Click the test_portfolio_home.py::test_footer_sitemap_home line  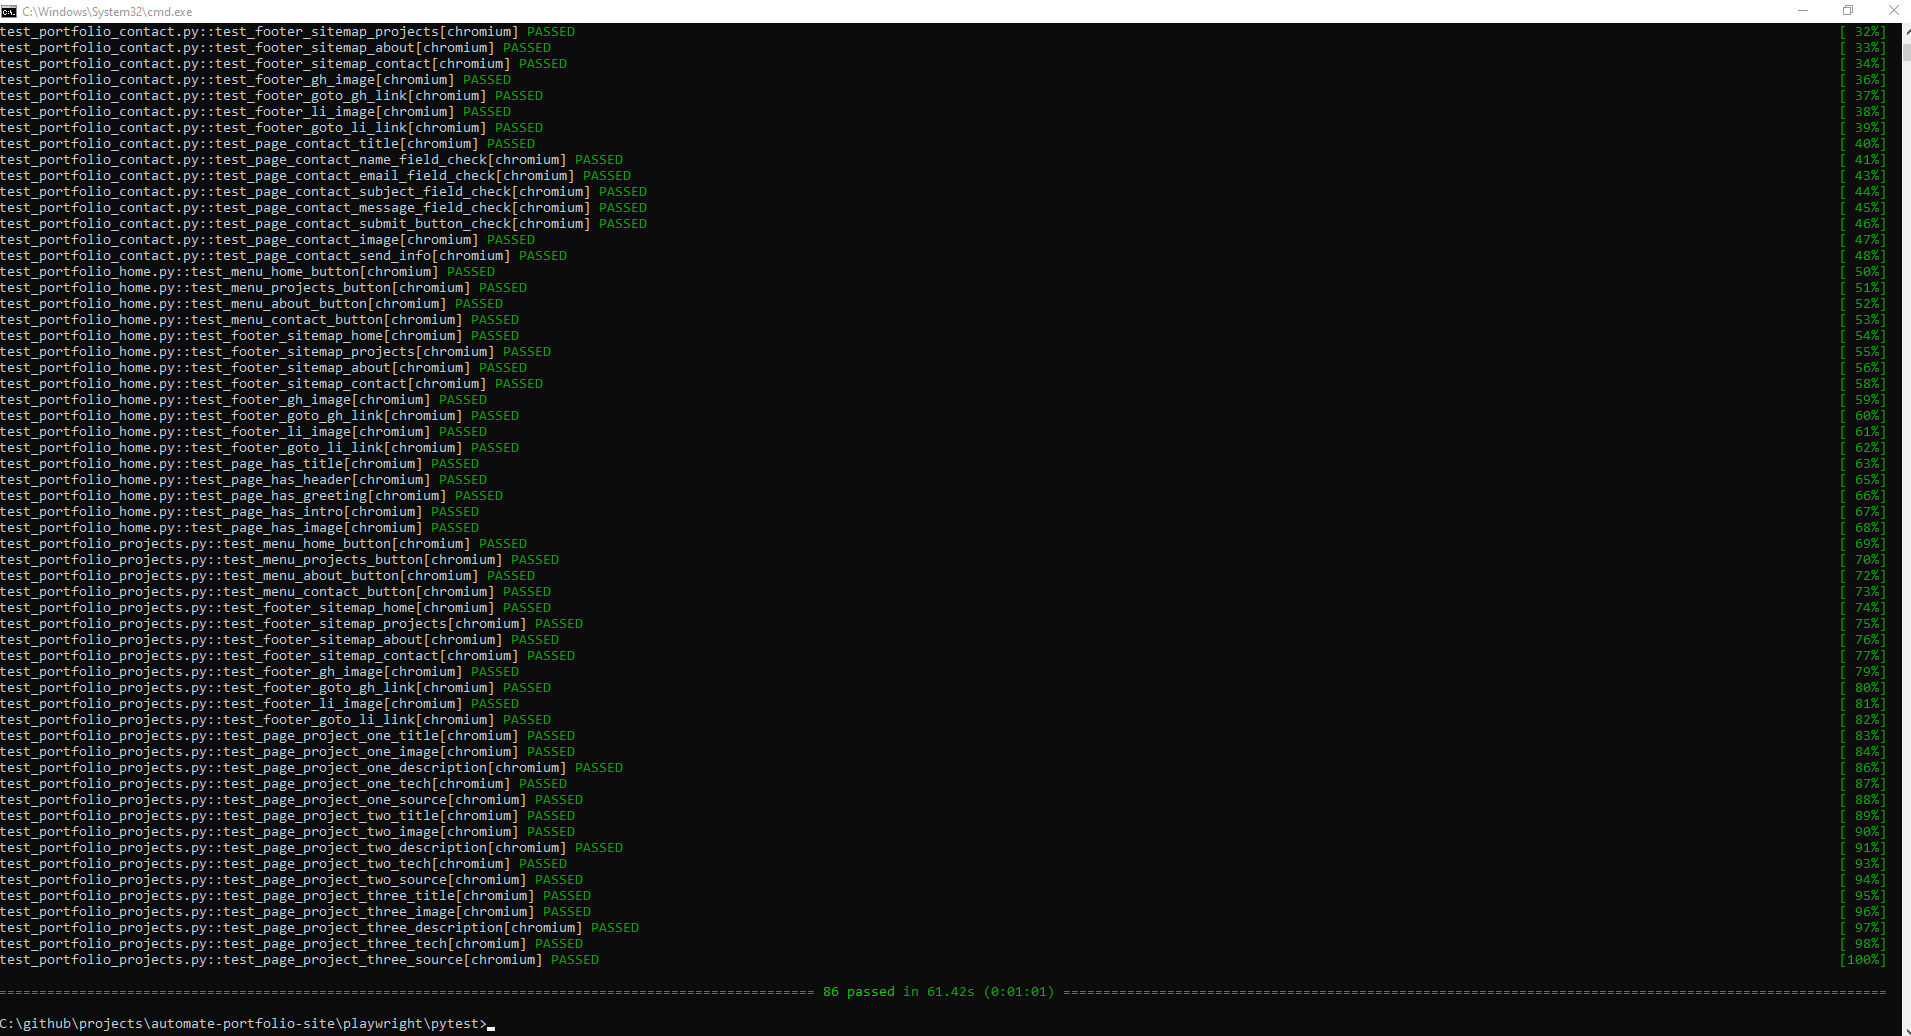[259, 336]
